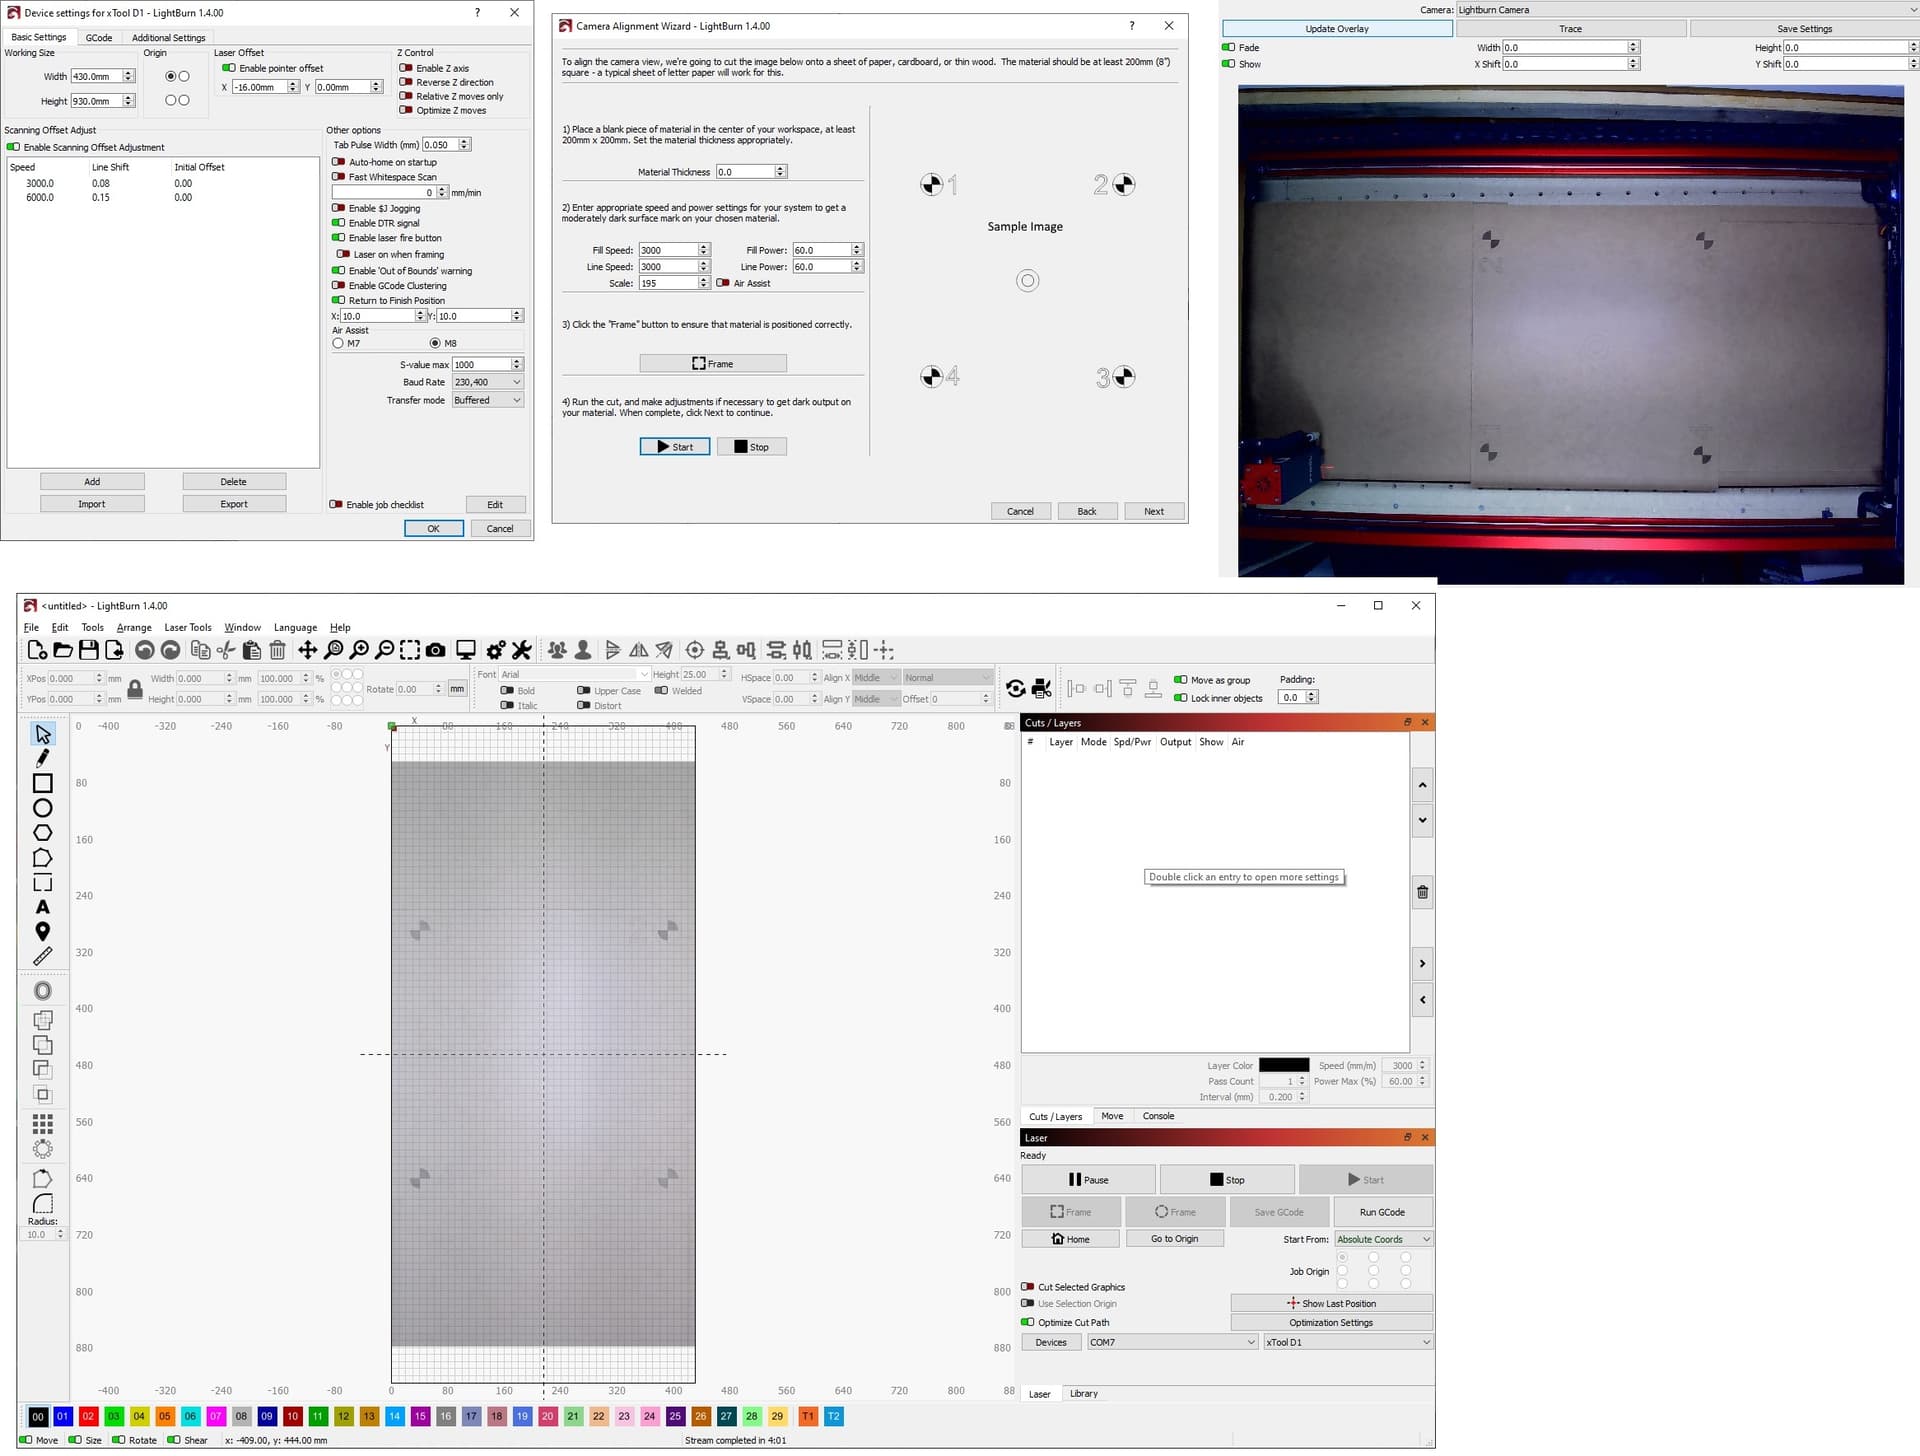
Task: Open the Start From Absolute Coords dropdown
Action: 1384,1239
